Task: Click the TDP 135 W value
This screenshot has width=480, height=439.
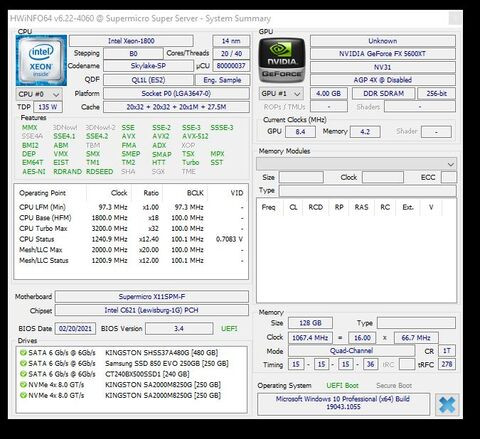Action: pyautogui.click(x=48, y=107)
